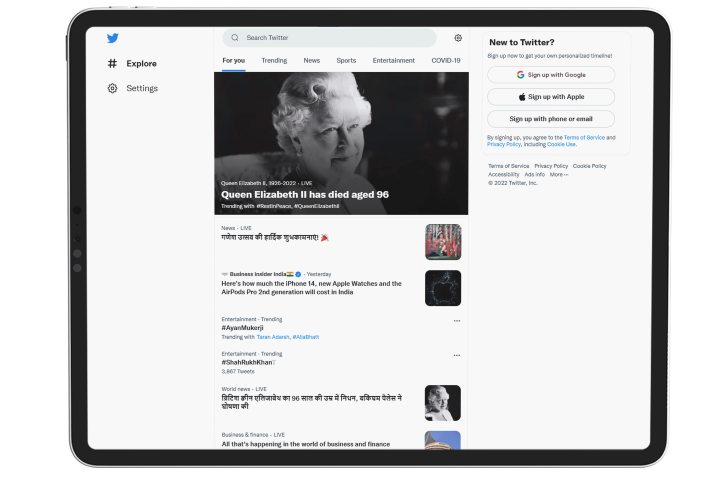Open more options for #AyanMukerji trend

click(457, 321)
